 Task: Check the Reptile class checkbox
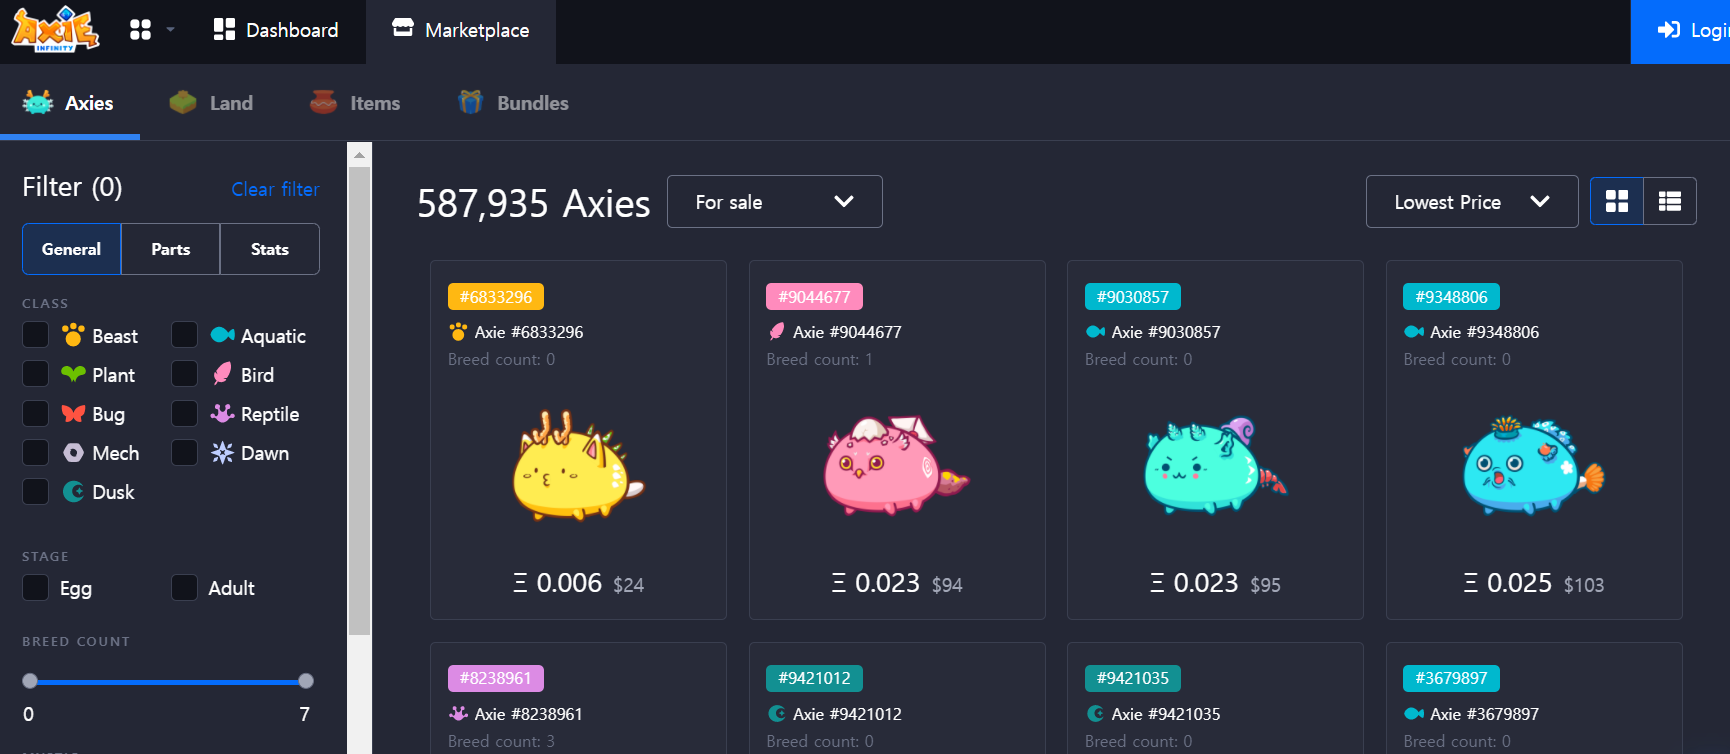click(x=184, y=413)
